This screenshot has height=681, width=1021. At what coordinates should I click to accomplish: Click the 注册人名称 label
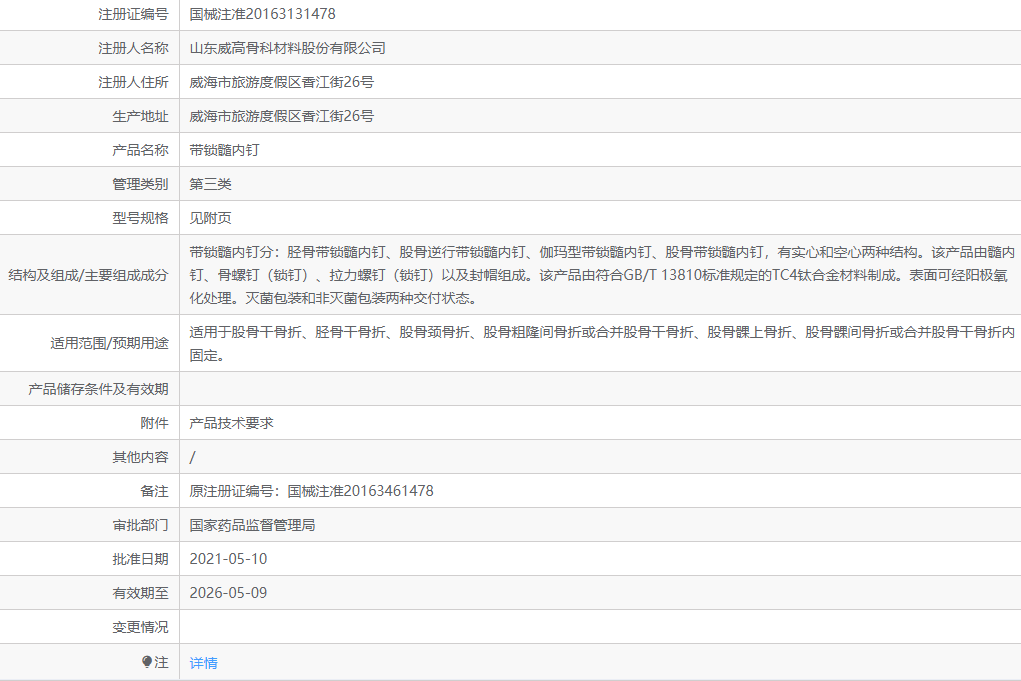[x=133, y=48]
